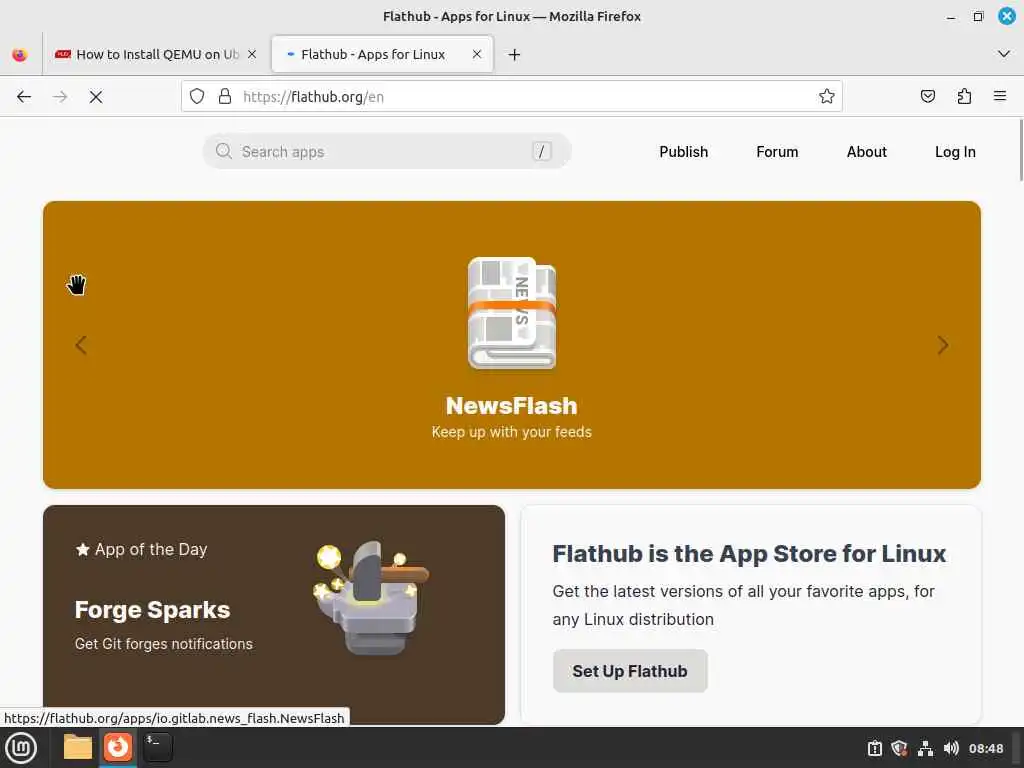
Task: Open the Extensions puzzle icon
Action: (x=964, y=97)
